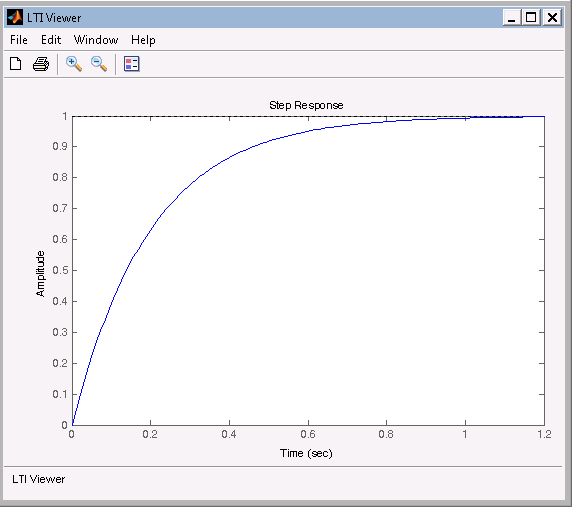Click the 0.1 amplitude tick label
This screenshot has height=509, width=572.
[60, 394]
